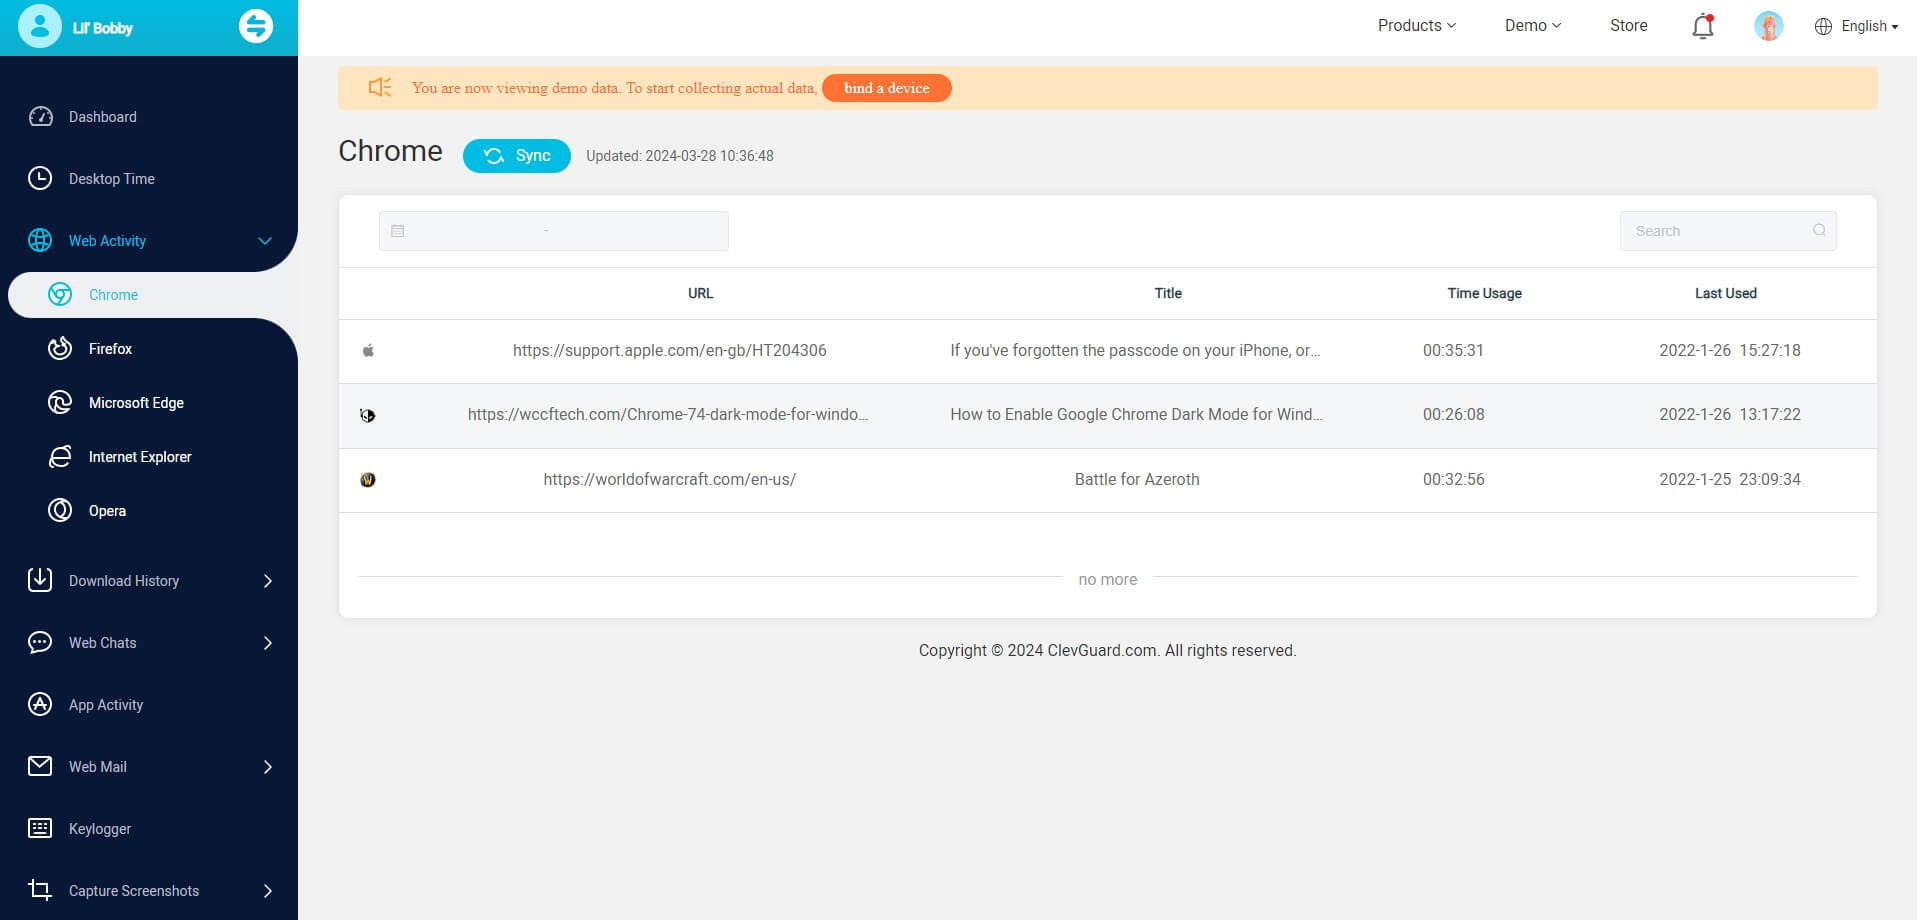Open the Demo dropdown menu
The height and width of the screenshot is (920, 1917).
[x=1533, y=26]
